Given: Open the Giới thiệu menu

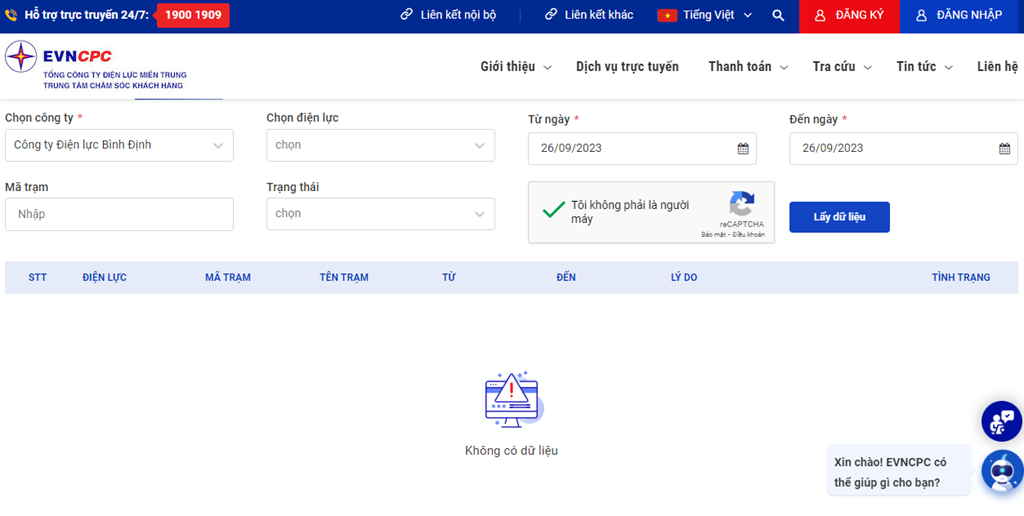Looking at the screenshot, I should [x=515, y=67].
